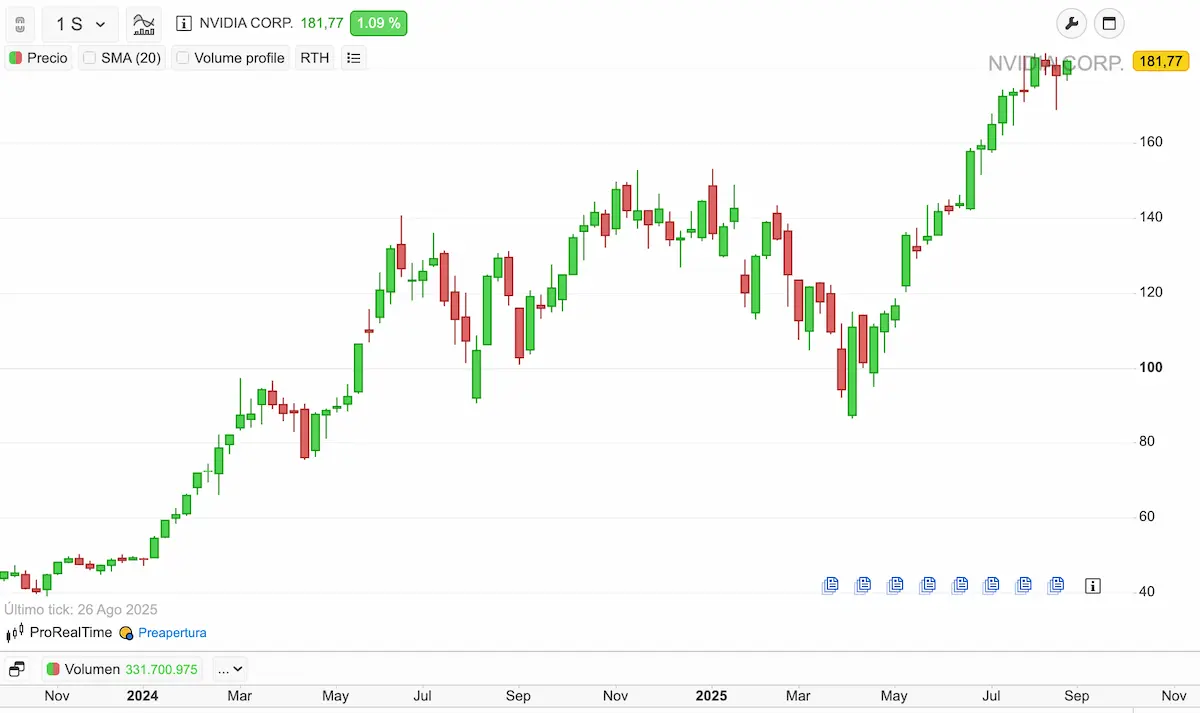Enable the SMA (20) checkbox

point(90,58)
